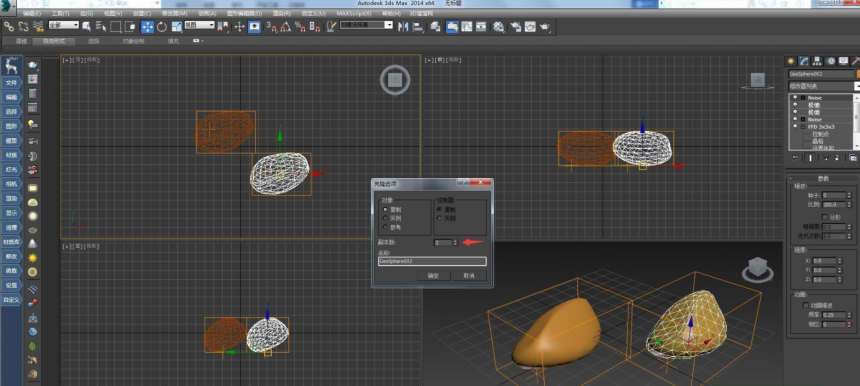Open the Create(C) menu

(142, 13)
